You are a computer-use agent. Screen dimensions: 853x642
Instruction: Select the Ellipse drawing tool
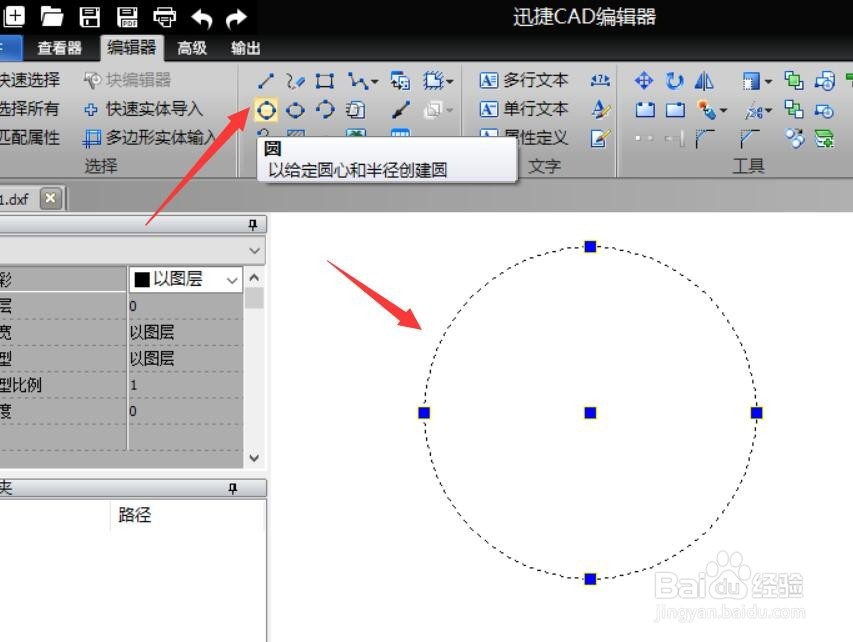click(294, 110)
